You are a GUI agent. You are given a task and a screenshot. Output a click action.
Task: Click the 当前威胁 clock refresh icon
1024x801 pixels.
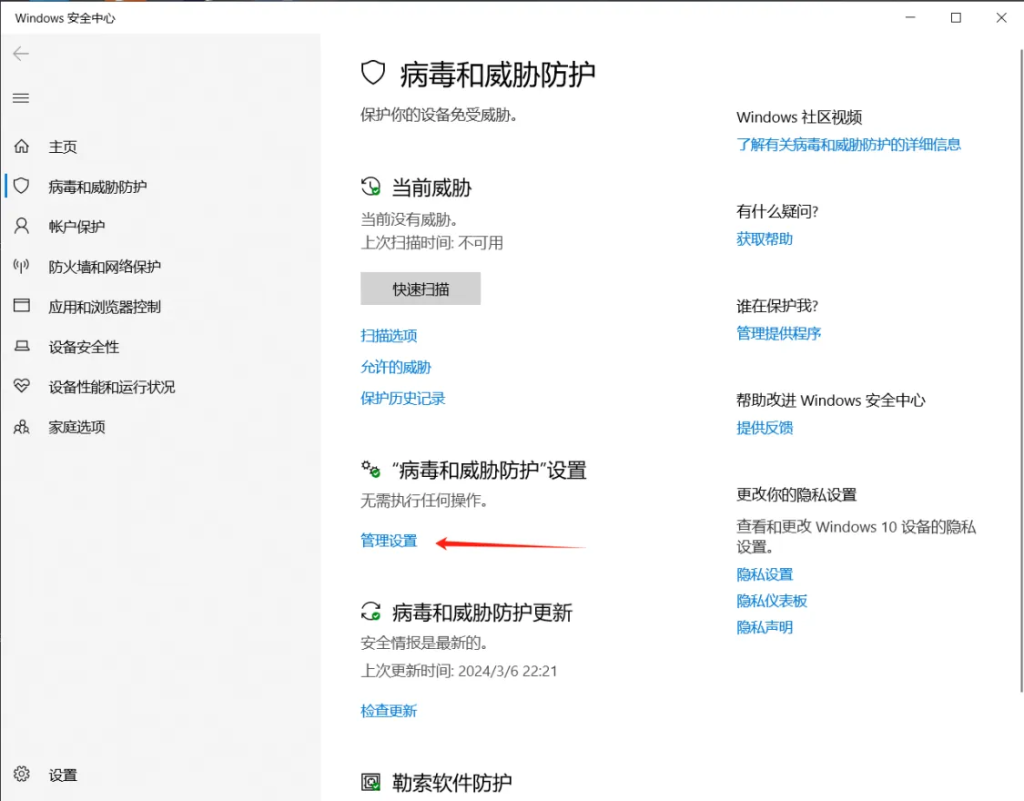[371, 187]
